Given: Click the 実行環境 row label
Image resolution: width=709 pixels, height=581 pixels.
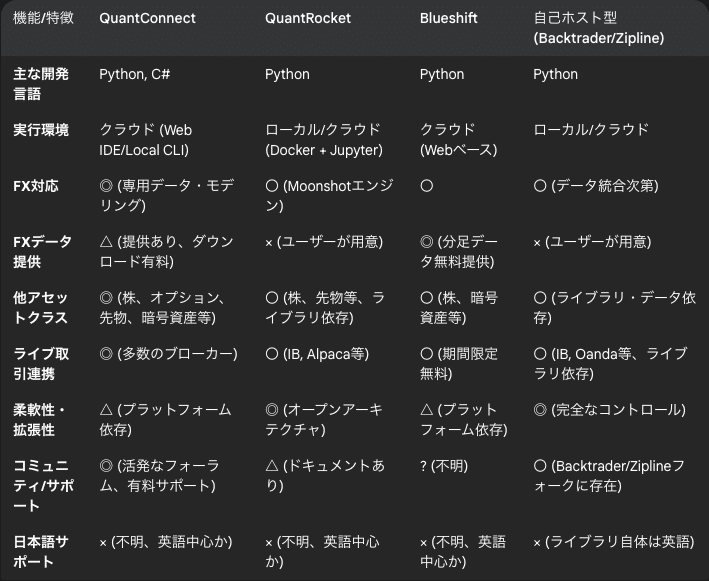Looking at the screenshot, I should [x=41, y=130].
